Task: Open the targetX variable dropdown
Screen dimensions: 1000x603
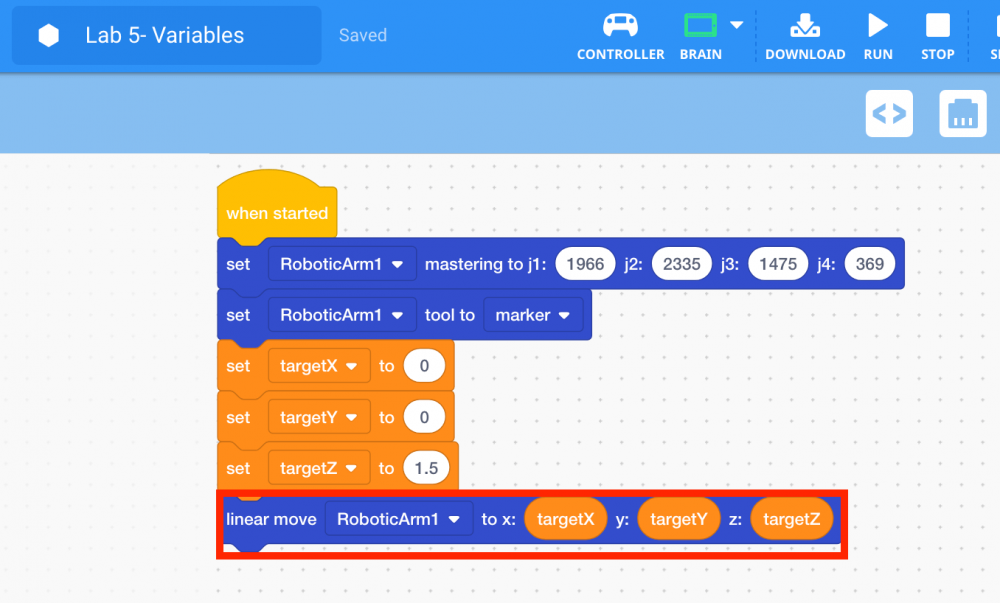Action: [x=318, y=365]
